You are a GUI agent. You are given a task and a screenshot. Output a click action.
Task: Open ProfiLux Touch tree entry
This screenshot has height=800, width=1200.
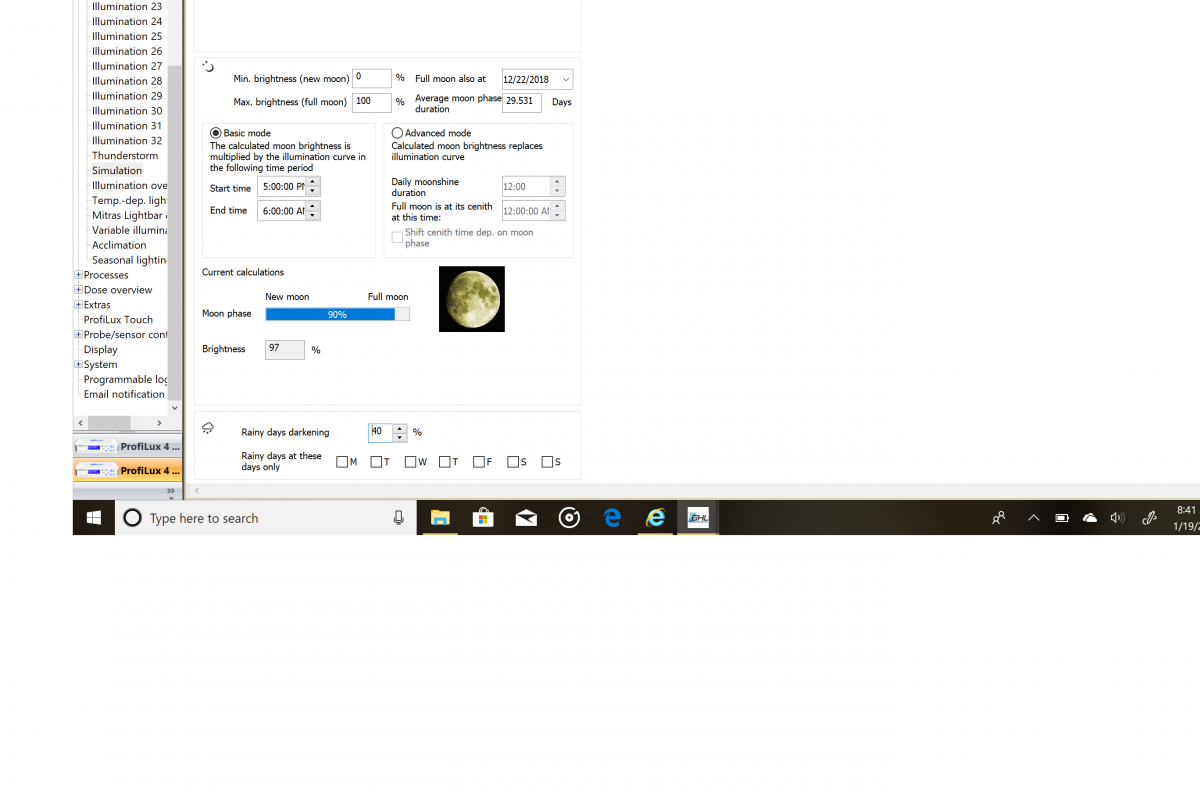(x=118, y=320)
